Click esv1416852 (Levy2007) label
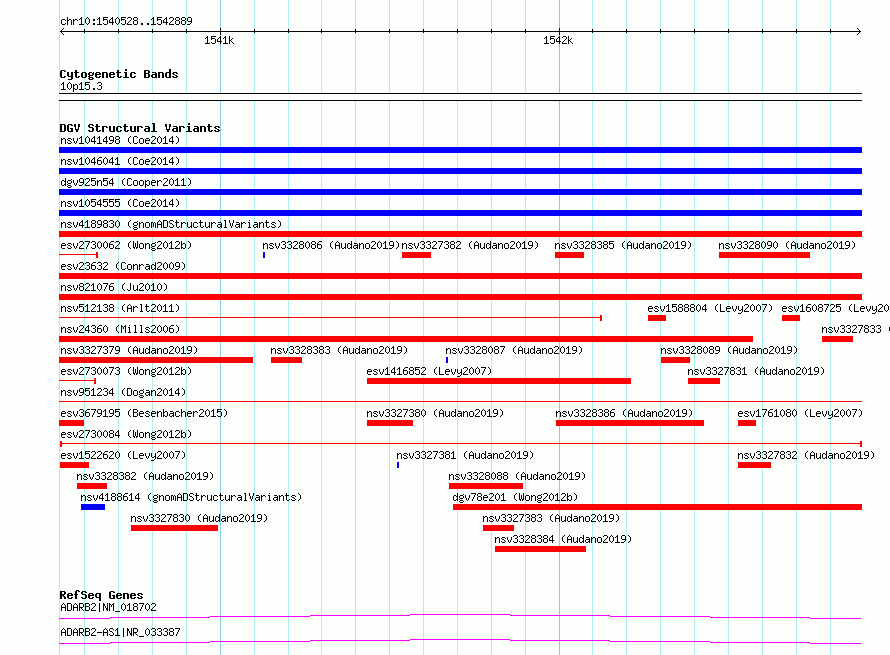 click(x=429, y=371)
